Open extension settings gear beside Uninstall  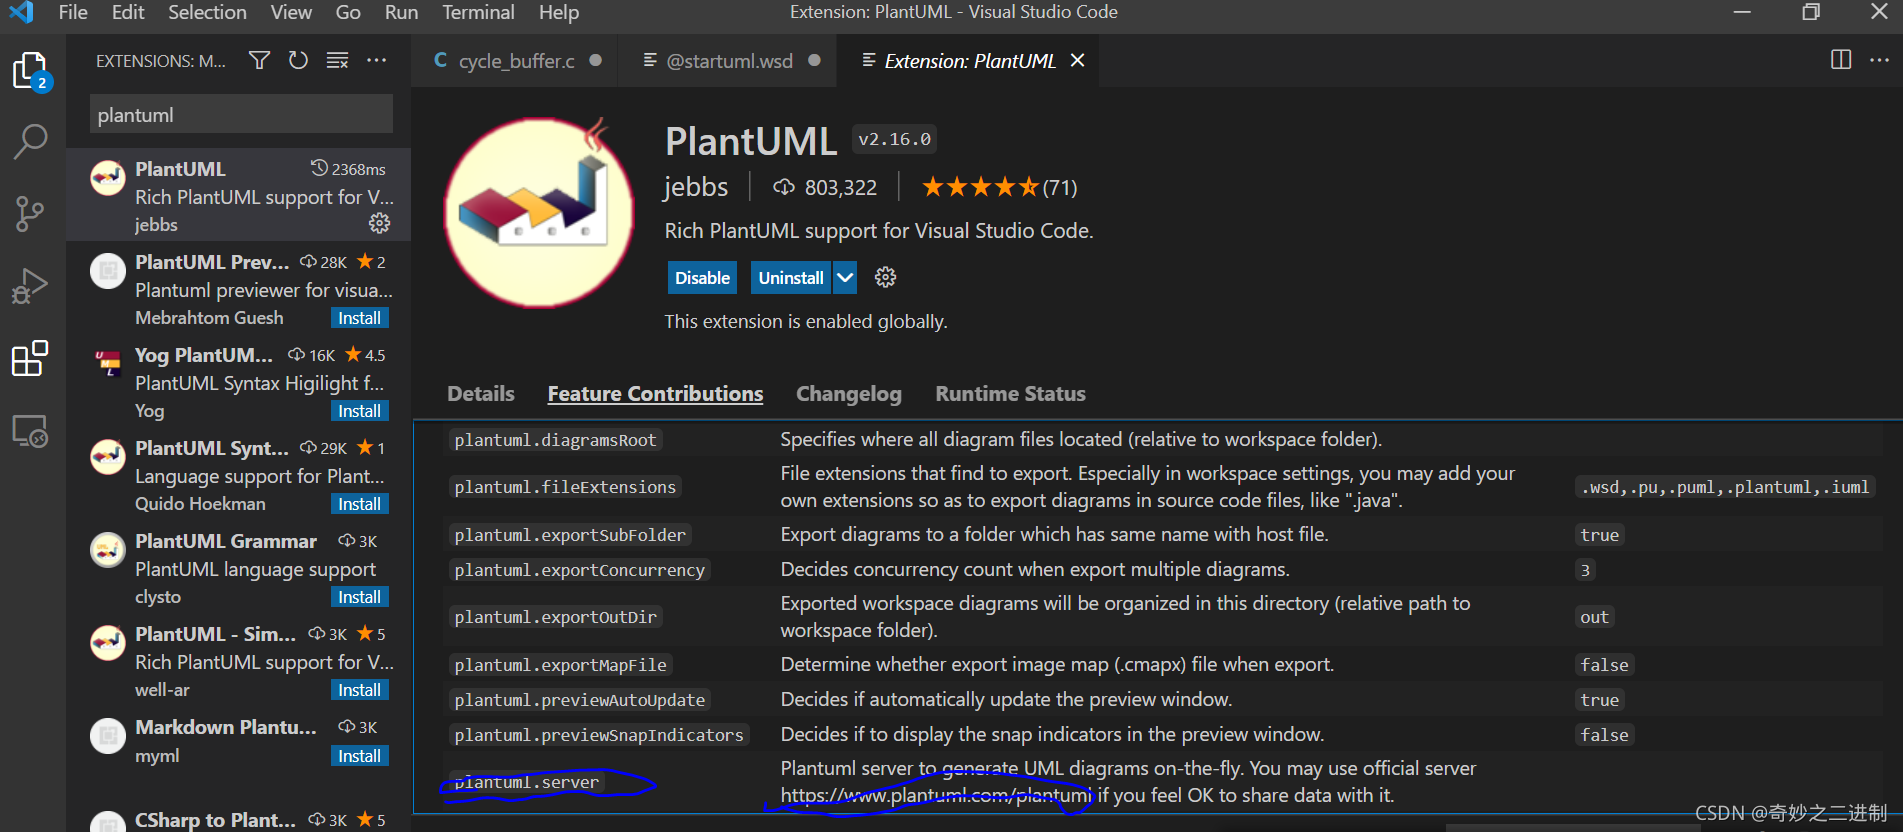(x=885, y=277)
